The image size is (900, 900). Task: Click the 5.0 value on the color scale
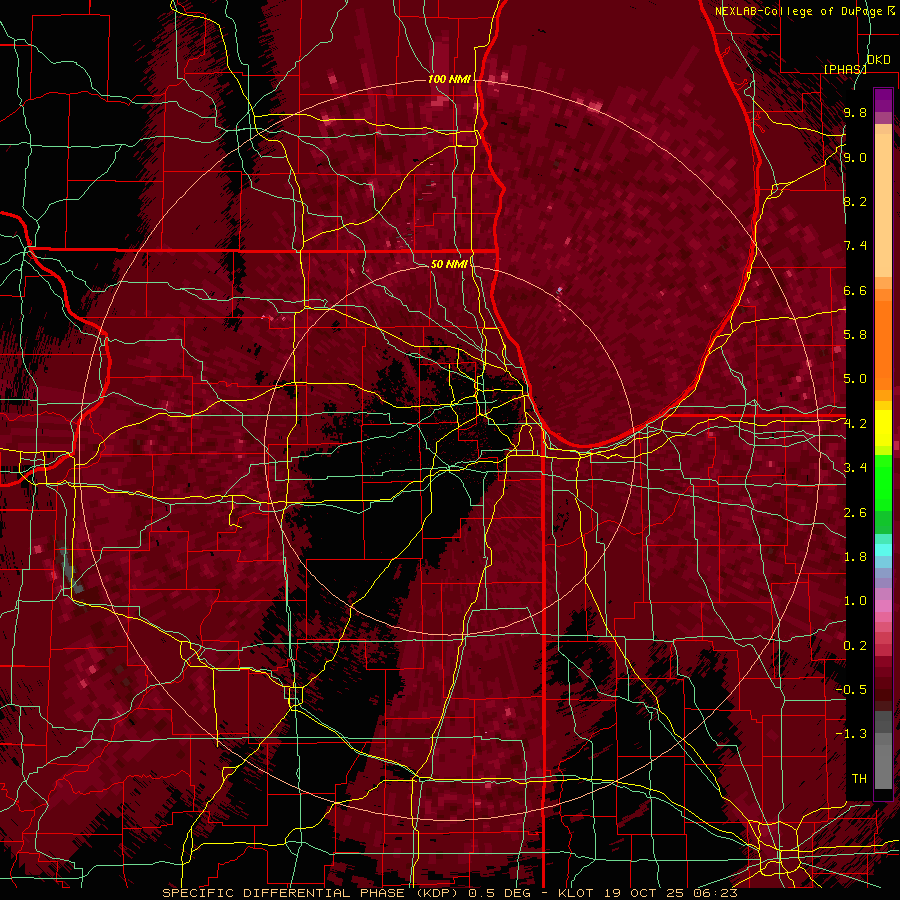[x=855, y=379]
